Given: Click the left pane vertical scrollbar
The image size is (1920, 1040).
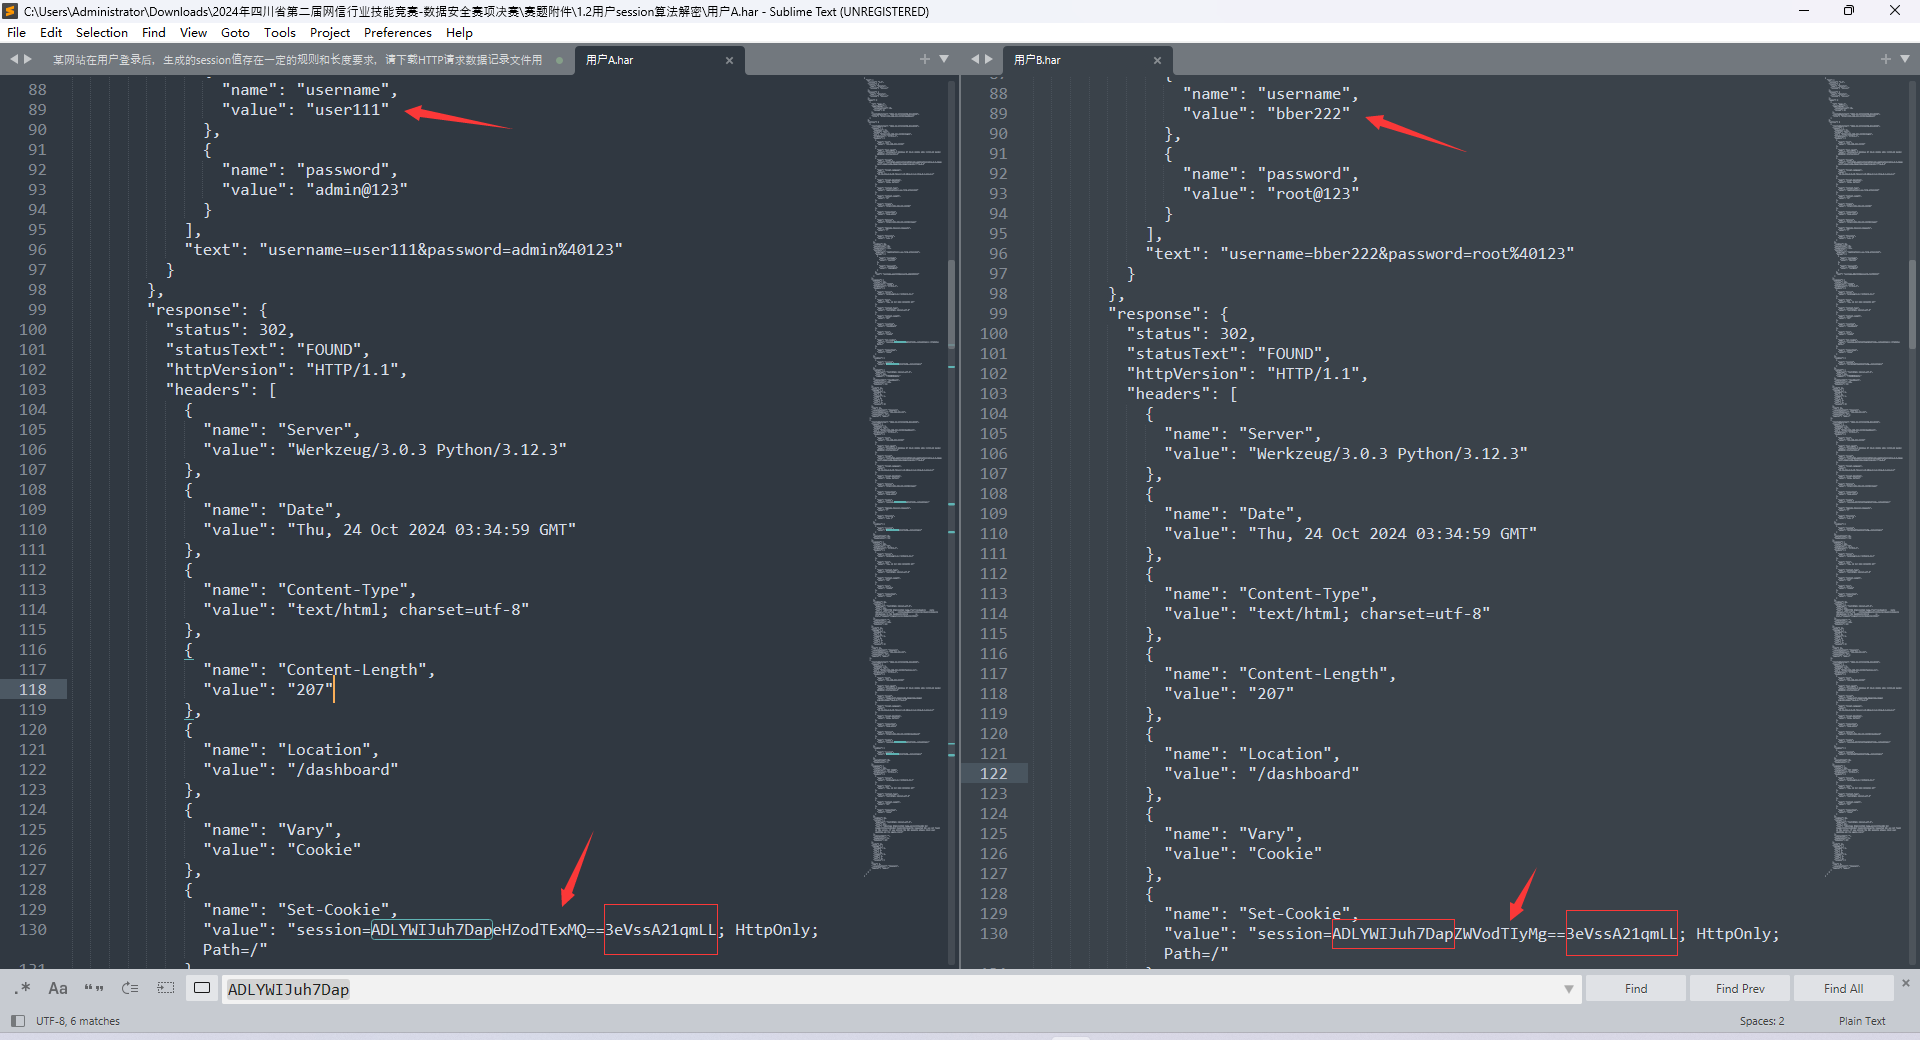Looking at the screenshot, I should 952,304.
